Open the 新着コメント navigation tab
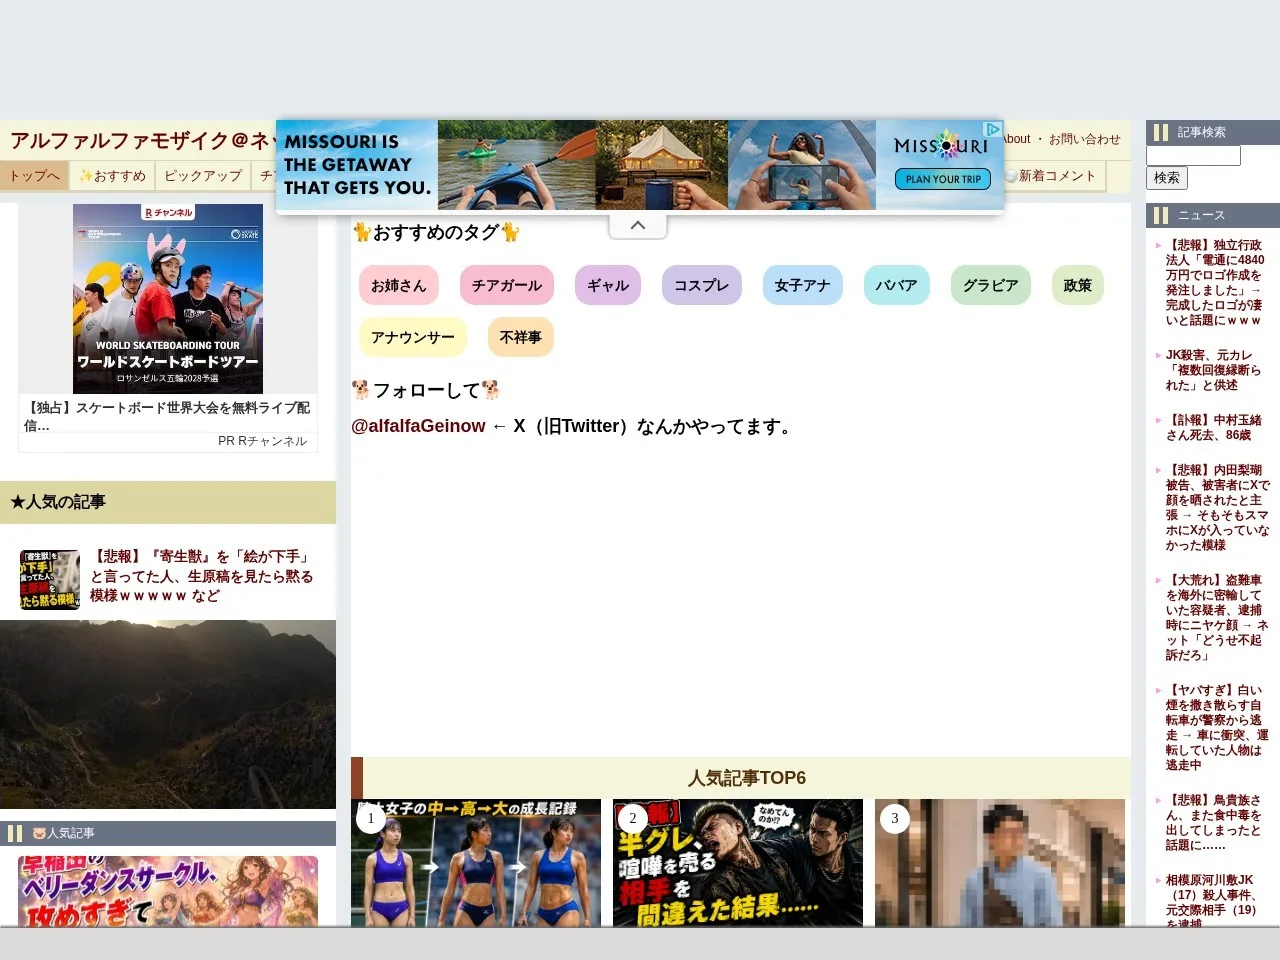 (x=1052, y=176)
